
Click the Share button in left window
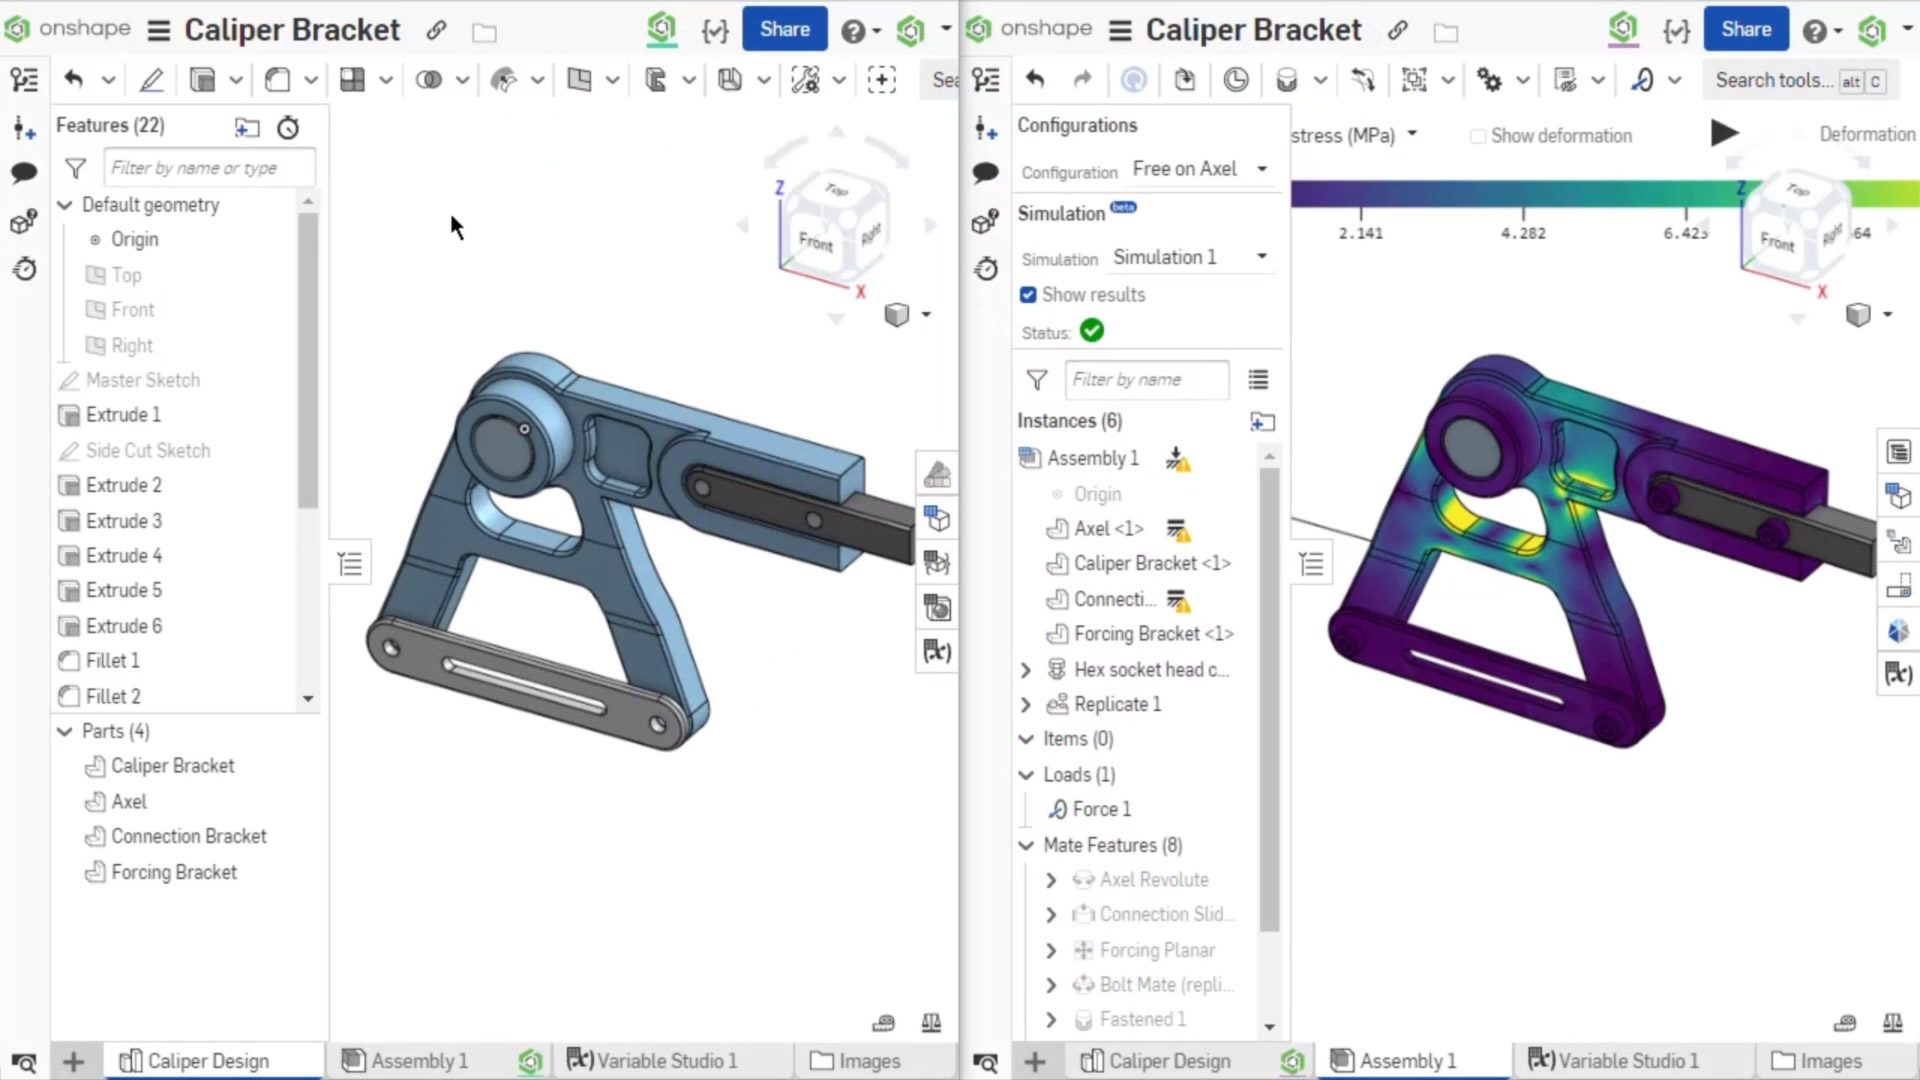pyautogui.click(x=784, y=29)
